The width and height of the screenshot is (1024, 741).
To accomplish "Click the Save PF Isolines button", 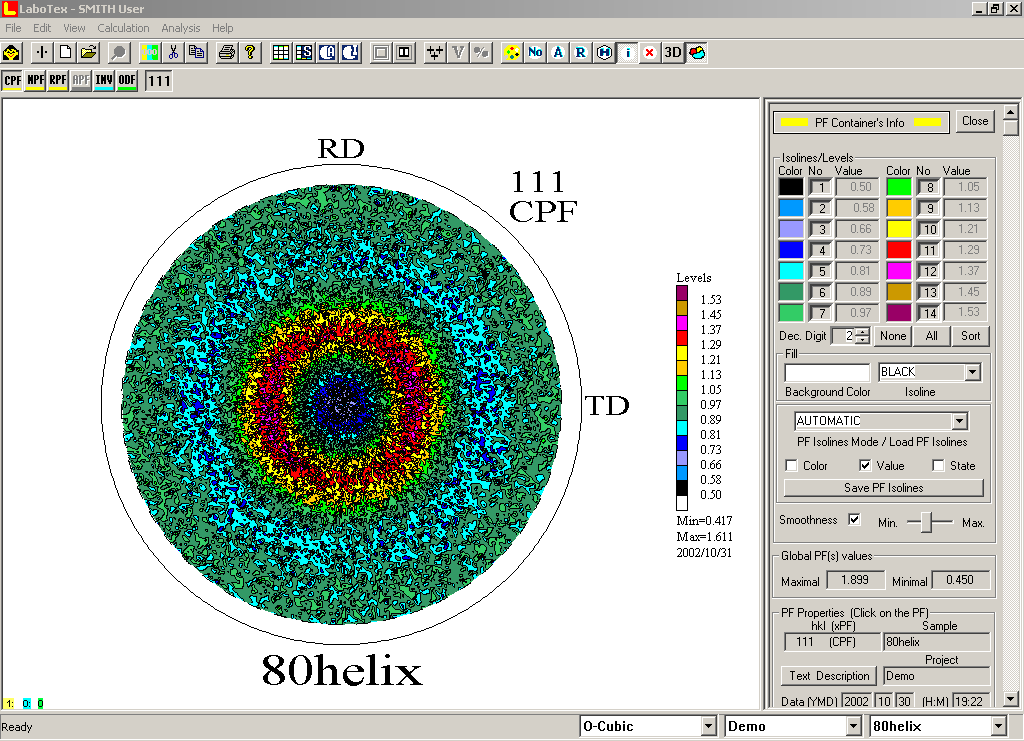I will pos(883,488).
